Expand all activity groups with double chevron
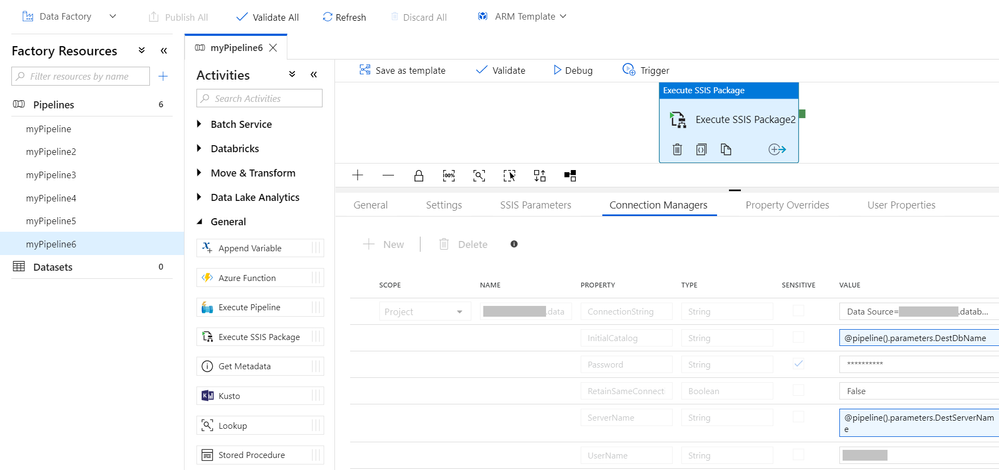Image resolution: width=999 pixels, height=470 pixels. [292, 75]
